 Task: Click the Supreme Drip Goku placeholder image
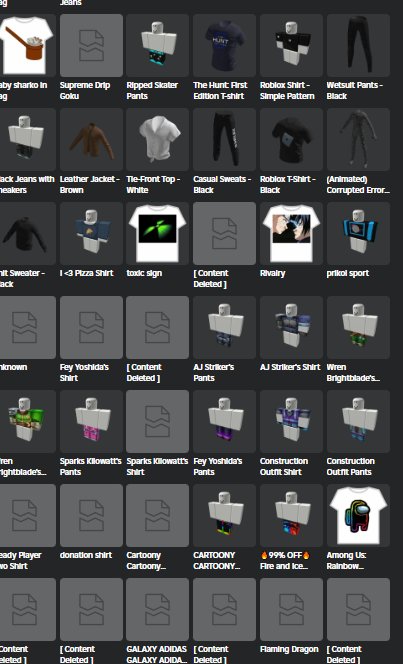(x=91, y=45)
